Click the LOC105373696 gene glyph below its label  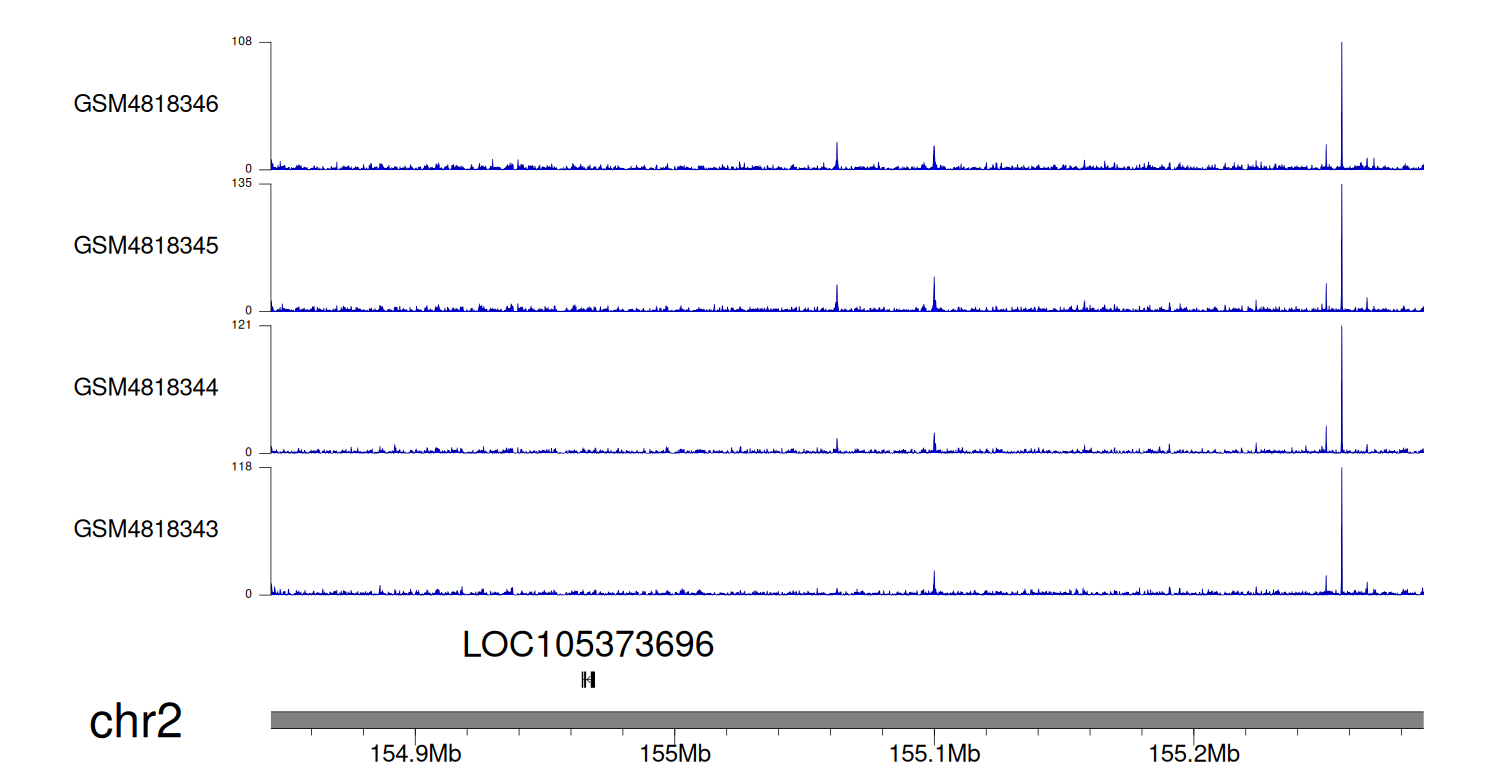[588, 680]
